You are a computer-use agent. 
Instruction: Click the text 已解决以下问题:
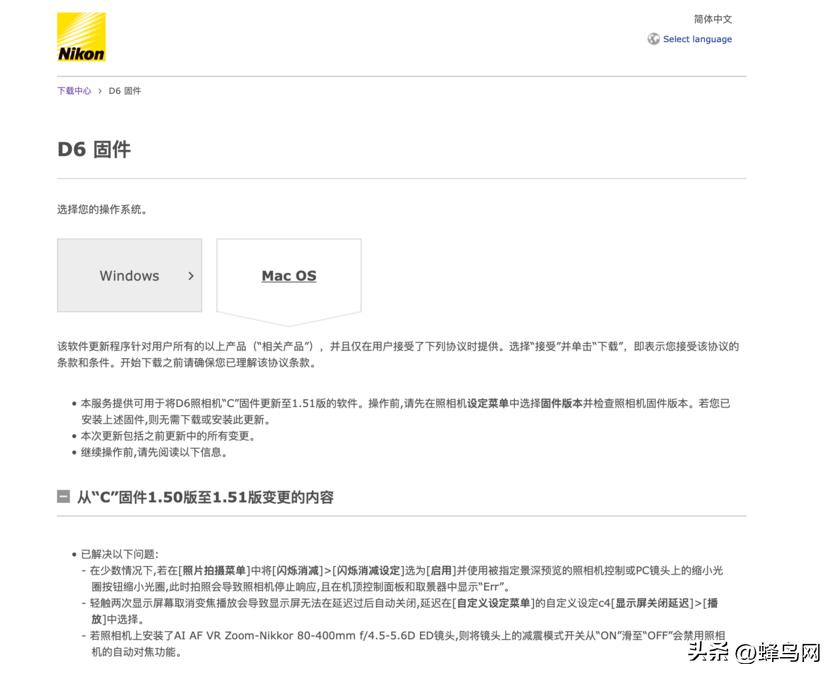119,554
